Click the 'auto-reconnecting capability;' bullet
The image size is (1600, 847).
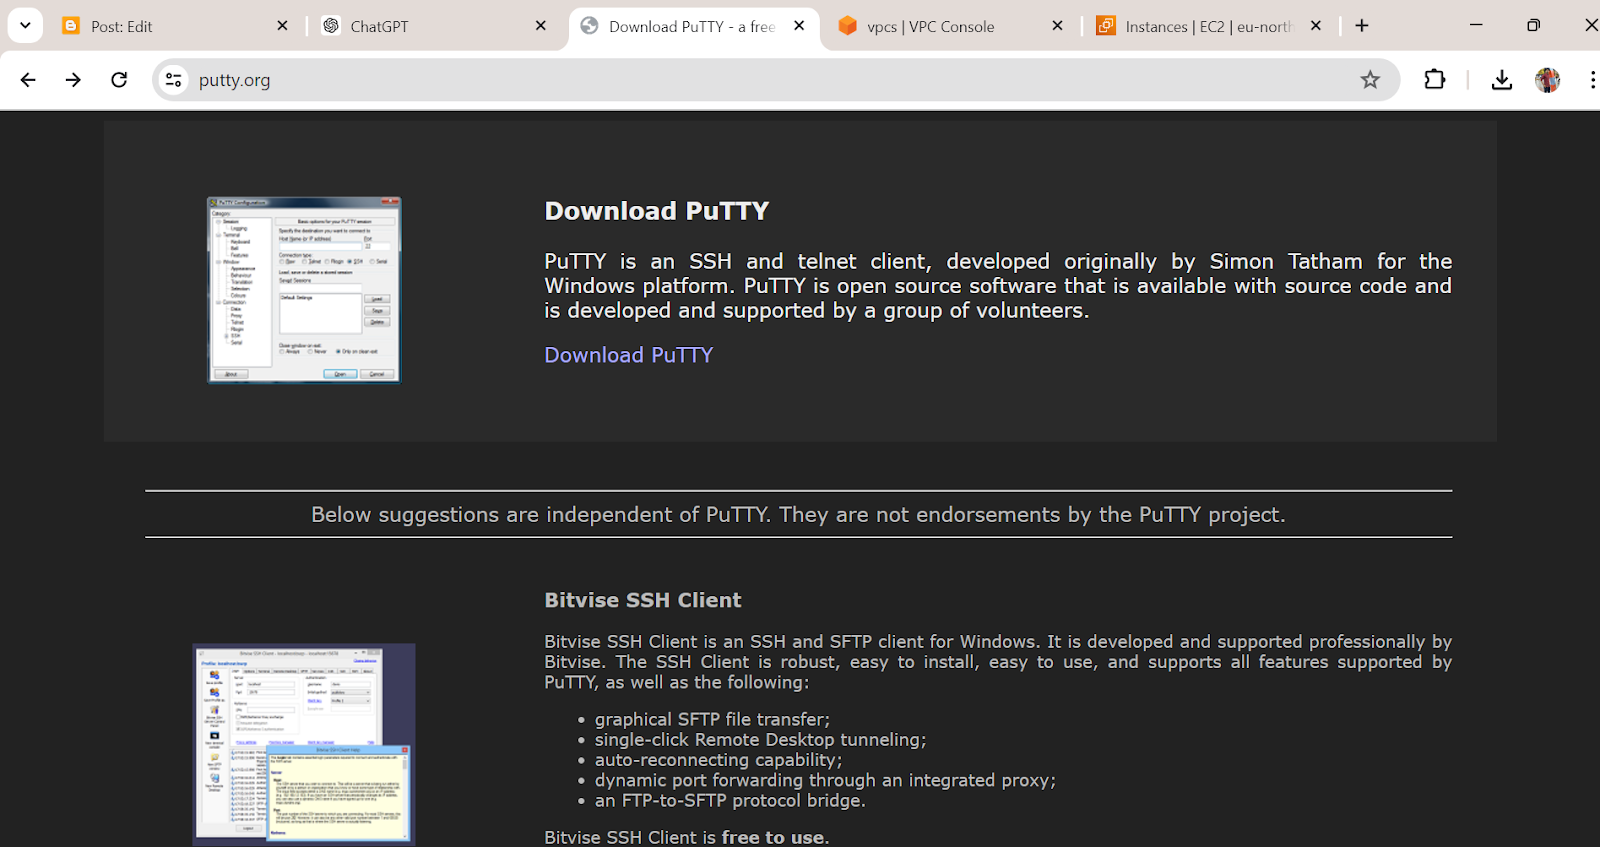[x=718, y=760]
